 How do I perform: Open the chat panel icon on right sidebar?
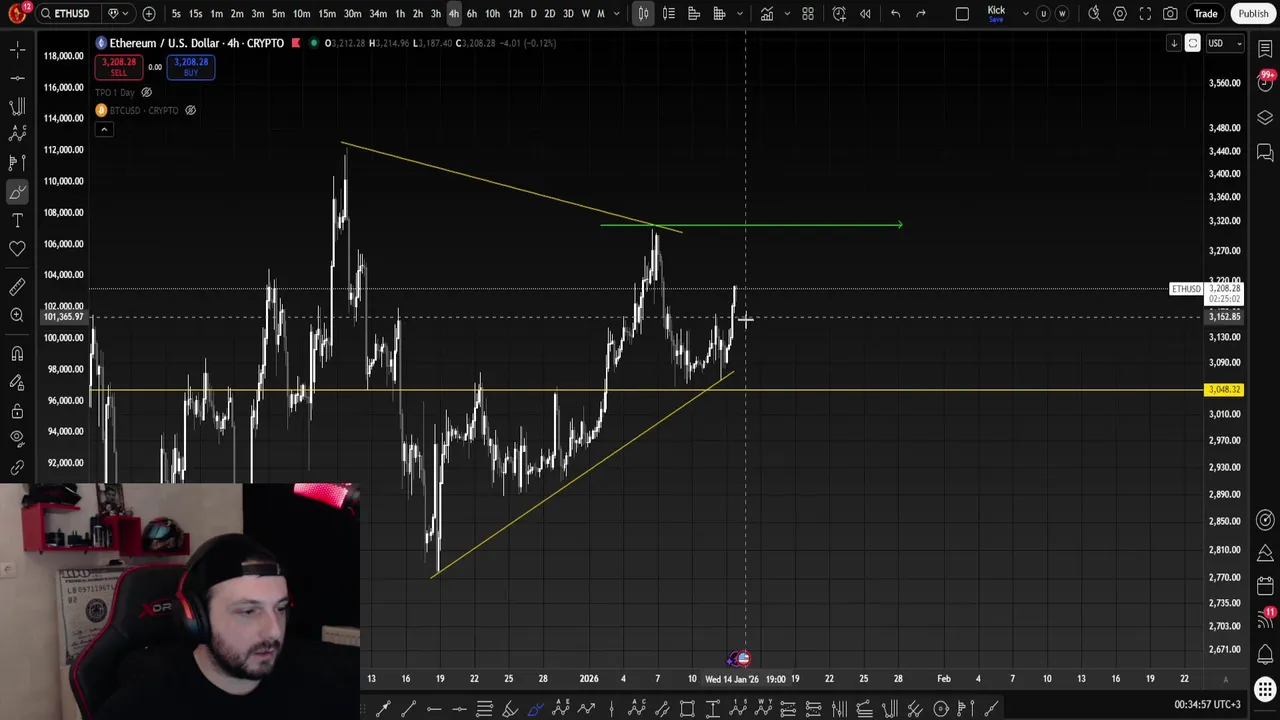tap(1265, 153)
